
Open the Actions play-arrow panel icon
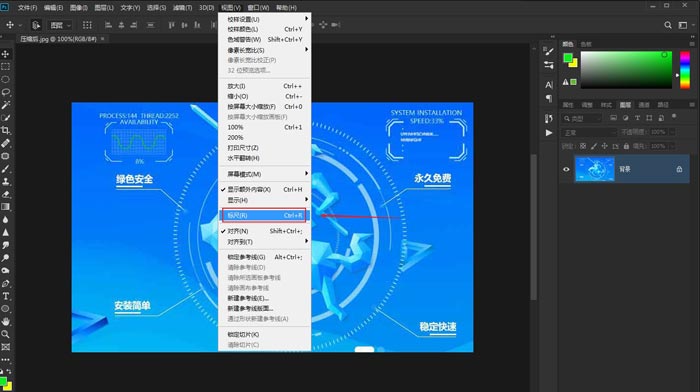click(549, 133)
